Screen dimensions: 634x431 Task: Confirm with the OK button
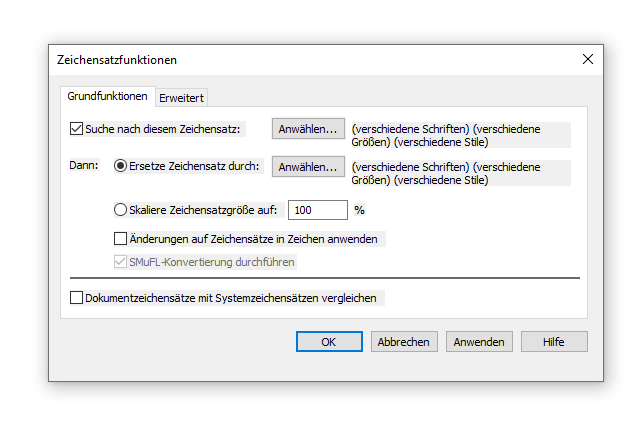(329, 342)
